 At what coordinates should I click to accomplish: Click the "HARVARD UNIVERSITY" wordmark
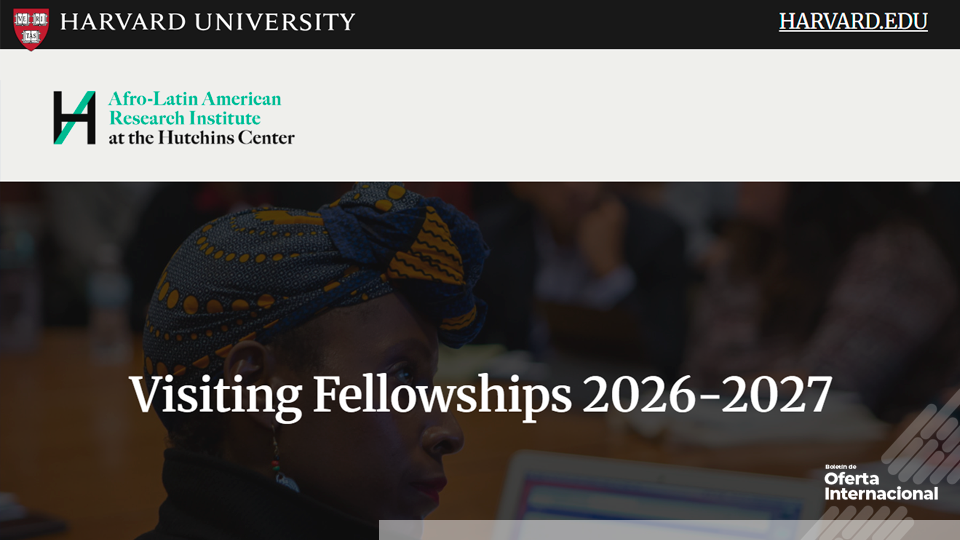(207, 22)
